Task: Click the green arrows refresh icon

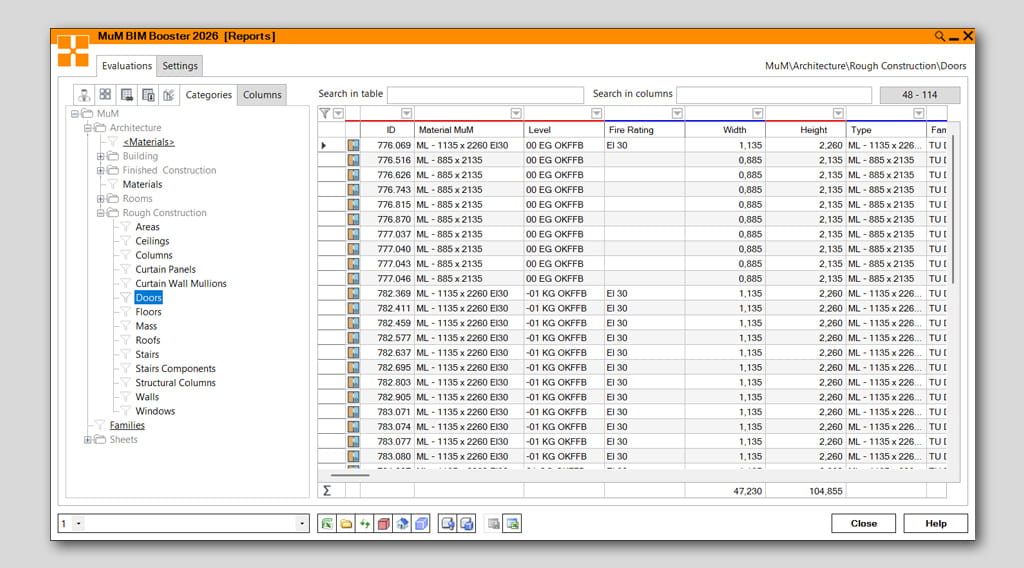Action: (364, 523)
